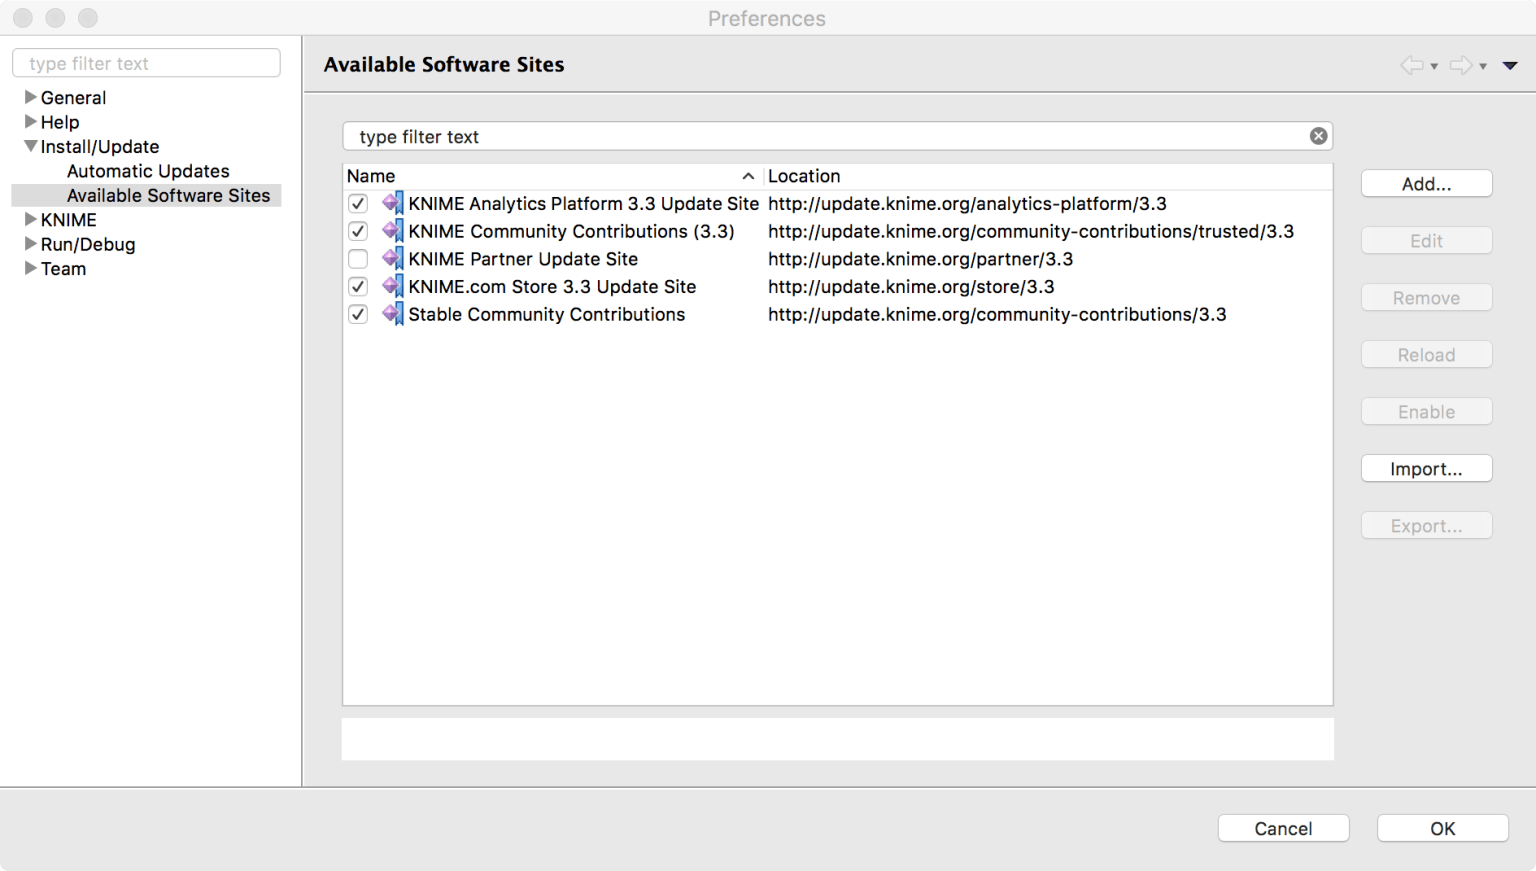Uncheck KNIME Community Contributions (3.3)

358,231
